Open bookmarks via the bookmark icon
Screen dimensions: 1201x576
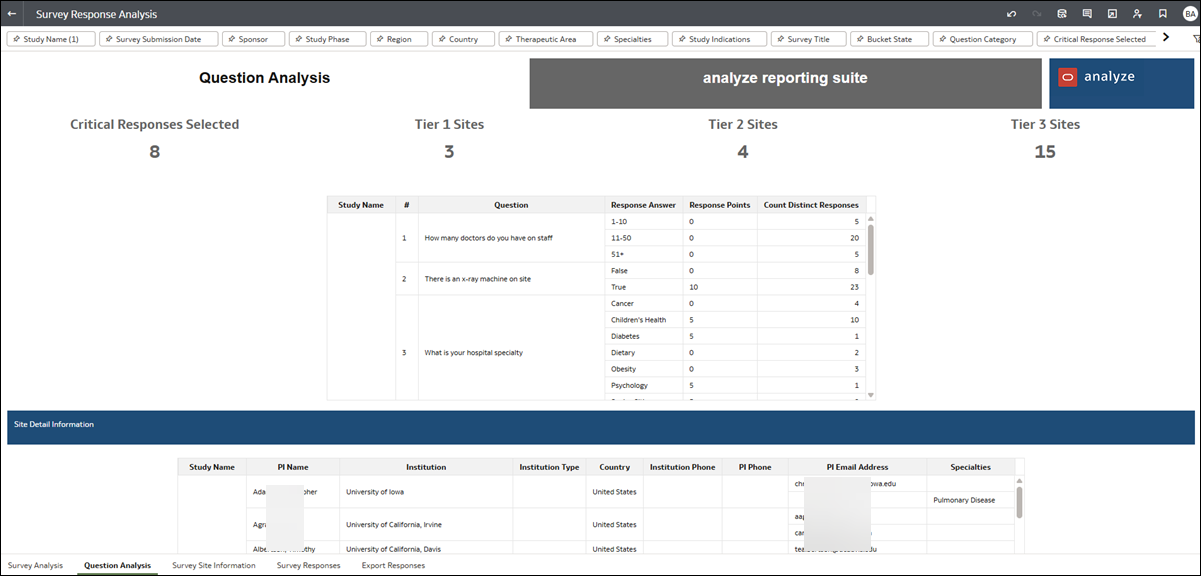pyautogui.click(x=1163, y=14)
